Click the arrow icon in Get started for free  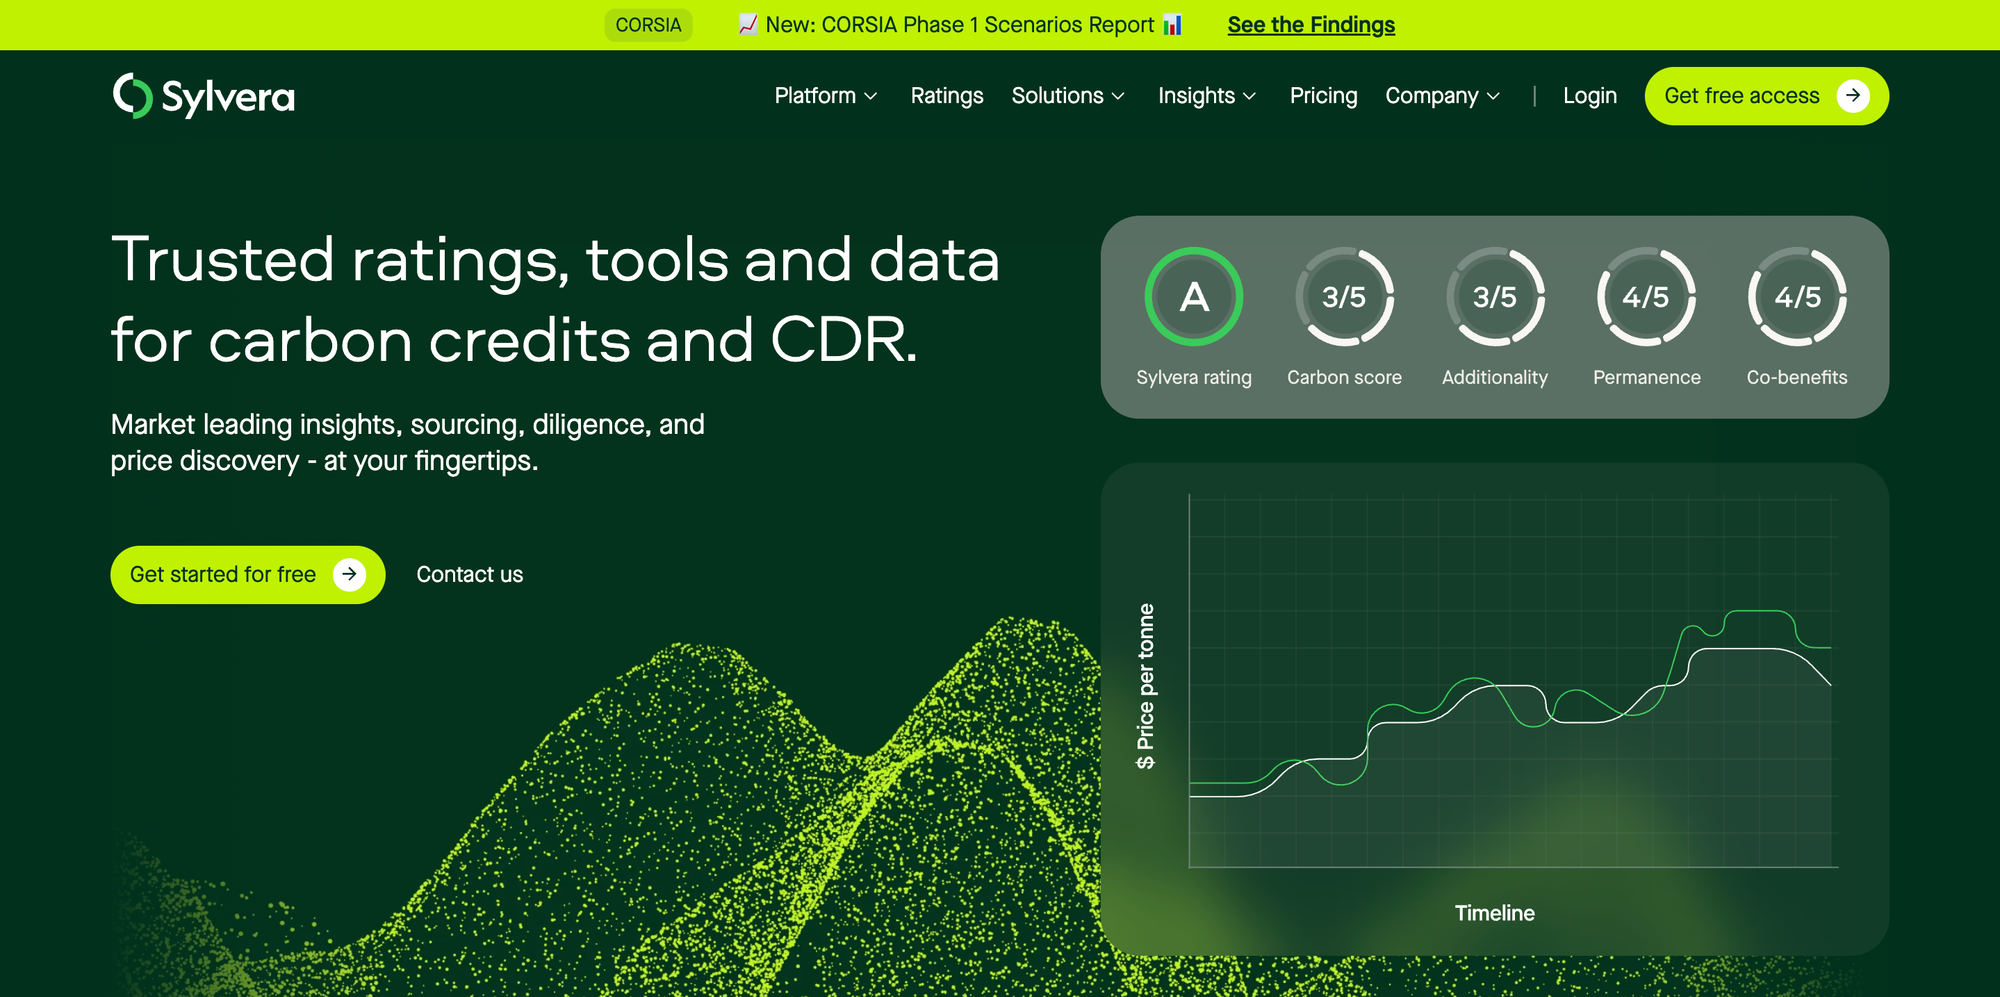pos(349,575)
